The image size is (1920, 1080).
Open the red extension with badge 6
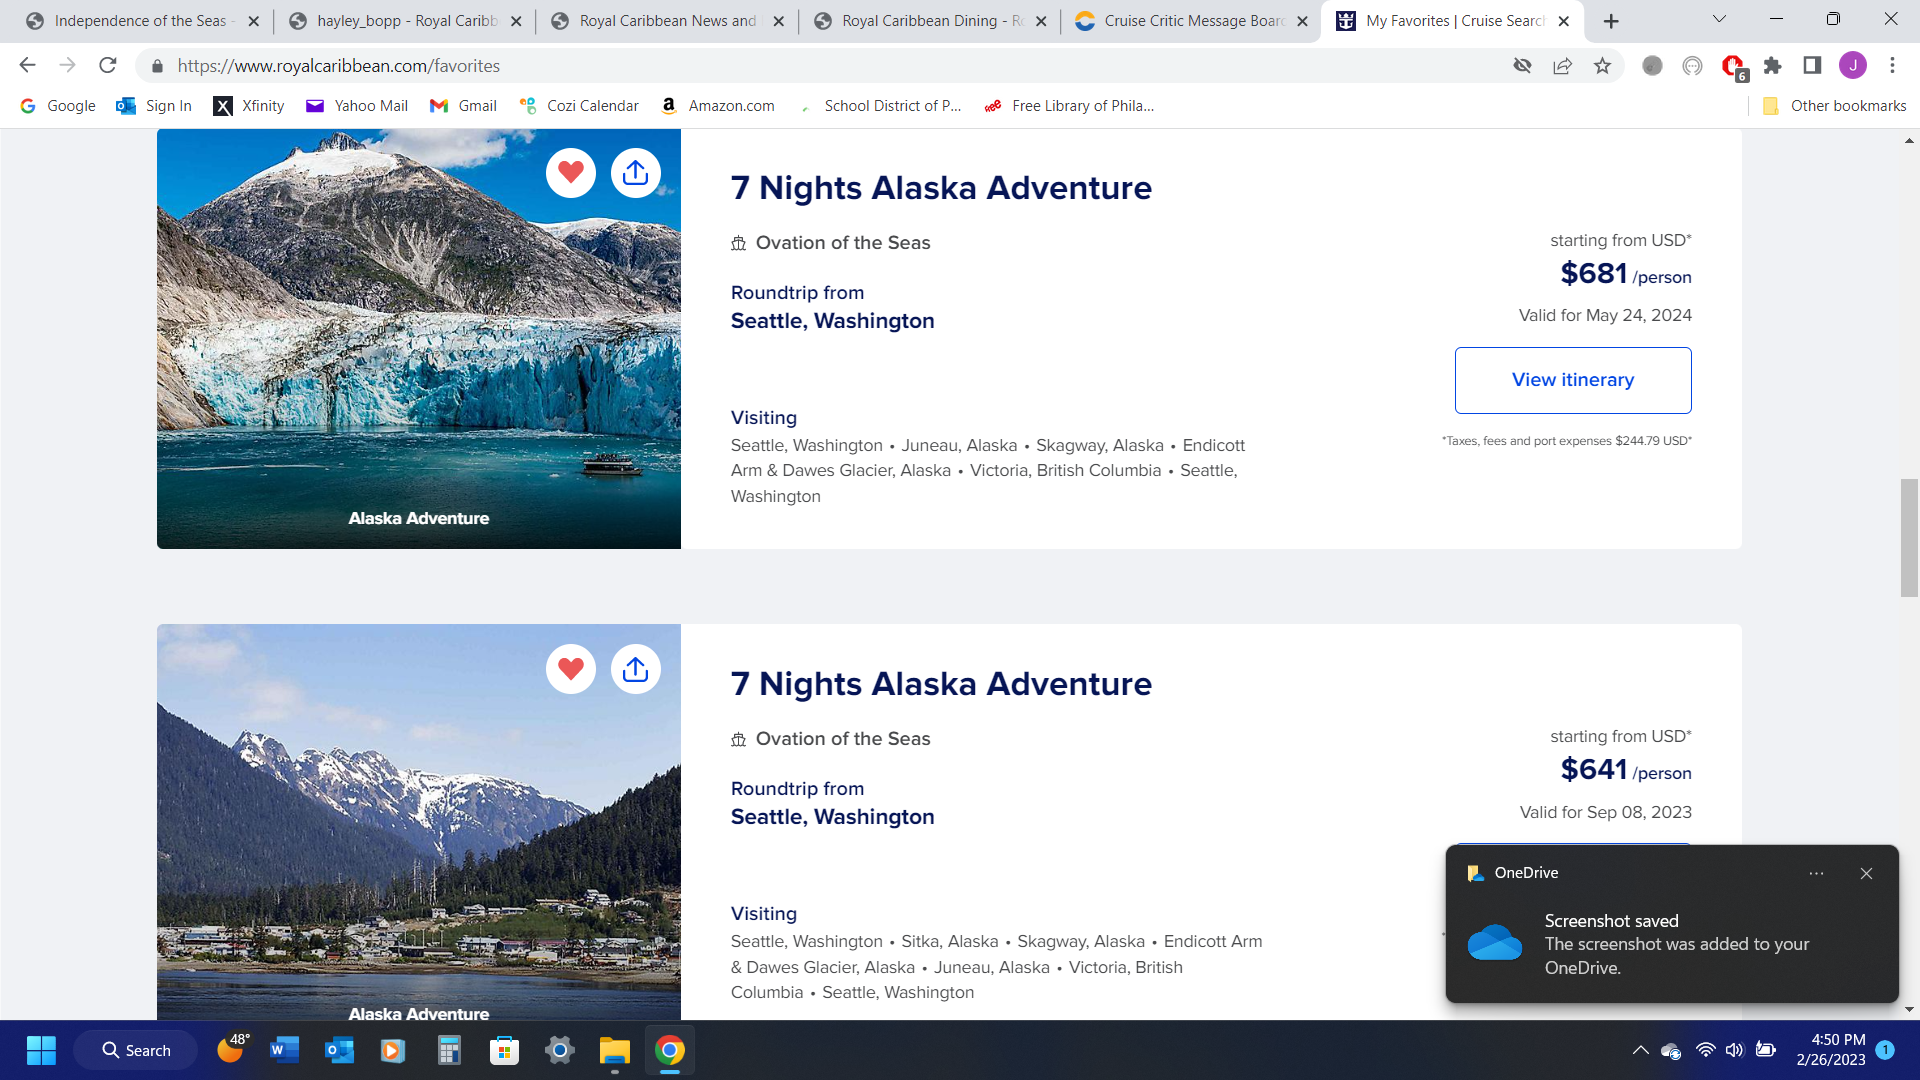click(x=1733, y=66)
